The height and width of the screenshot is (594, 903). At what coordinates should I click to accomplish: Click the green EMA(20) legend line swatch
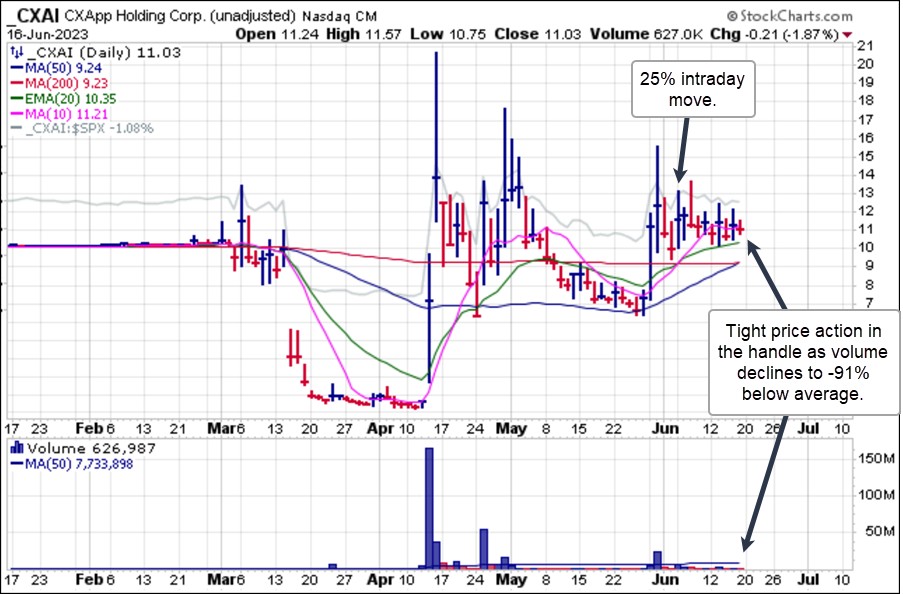pos(17,99)
